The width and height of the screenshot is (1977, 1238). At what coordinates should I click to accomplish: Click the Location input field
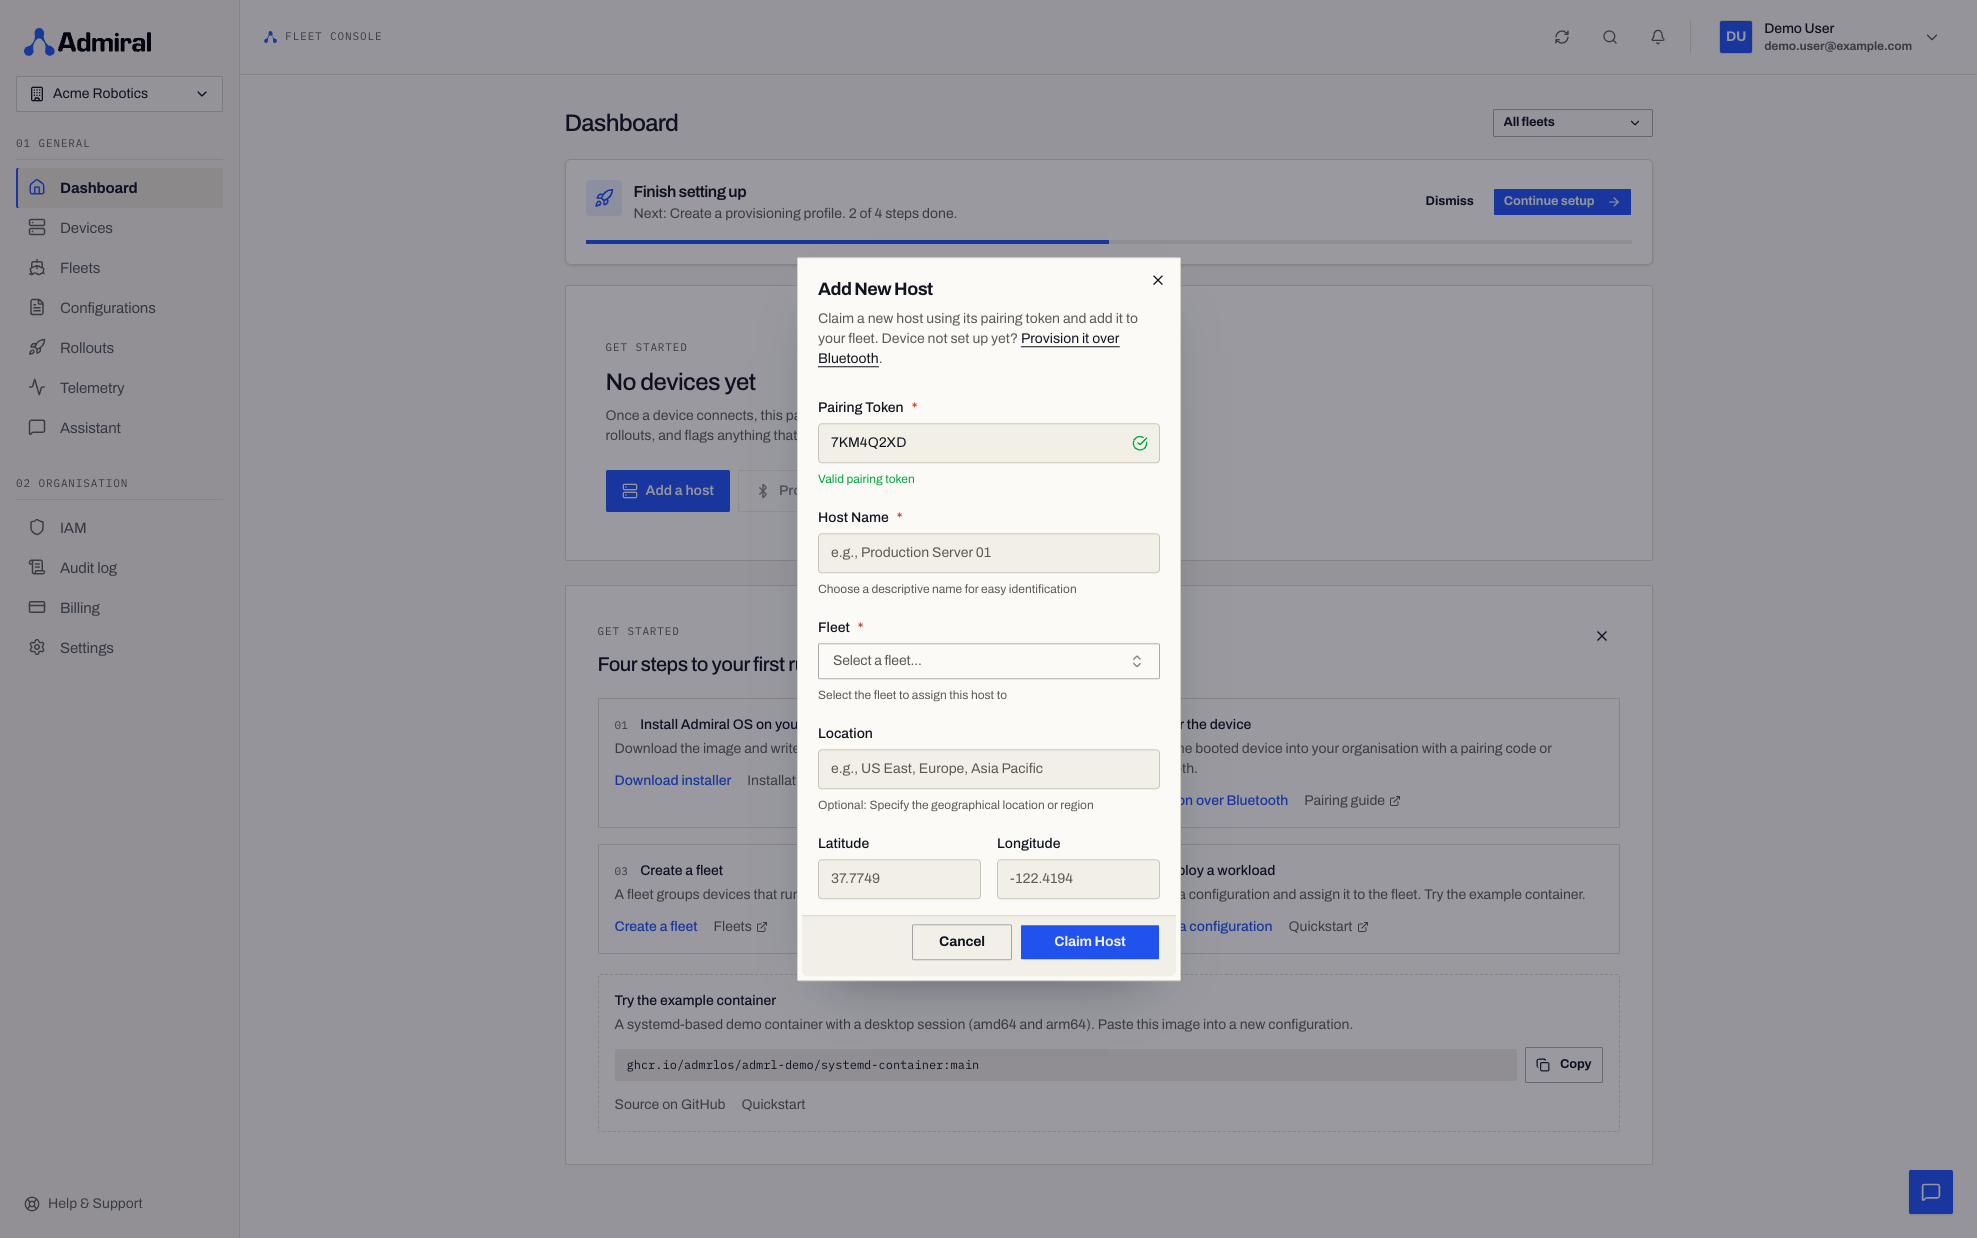(x=988, y=769)
